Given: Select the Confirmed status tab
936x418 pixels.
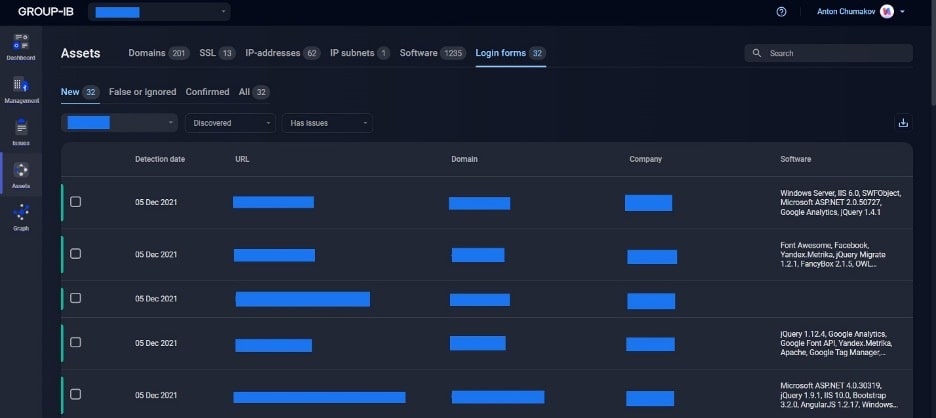Looking at the screenshot, I should (x=207, y=92).
